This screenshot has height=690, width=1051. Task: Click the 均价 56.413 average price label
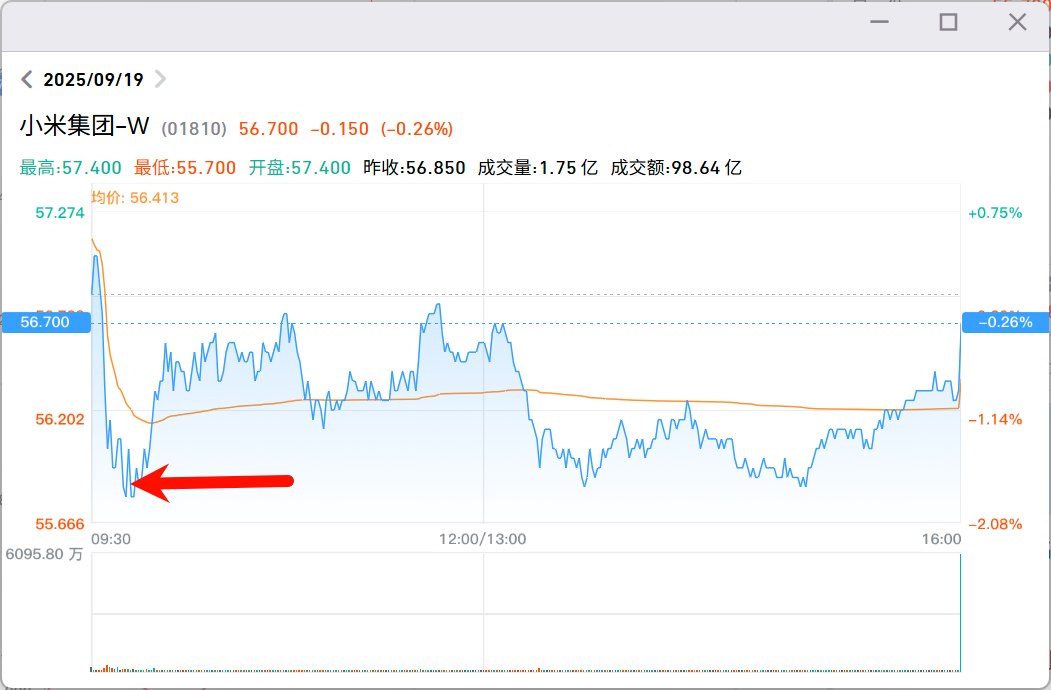tap(135, 198)
